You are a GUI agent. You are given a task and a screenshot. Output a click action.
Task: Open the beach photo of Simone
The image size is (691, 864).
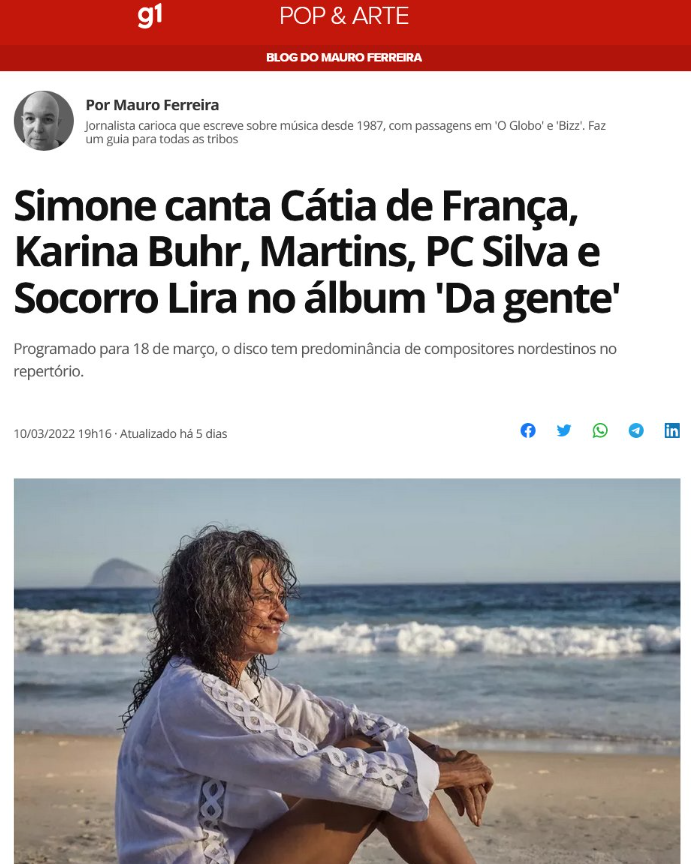coord(347,671)
